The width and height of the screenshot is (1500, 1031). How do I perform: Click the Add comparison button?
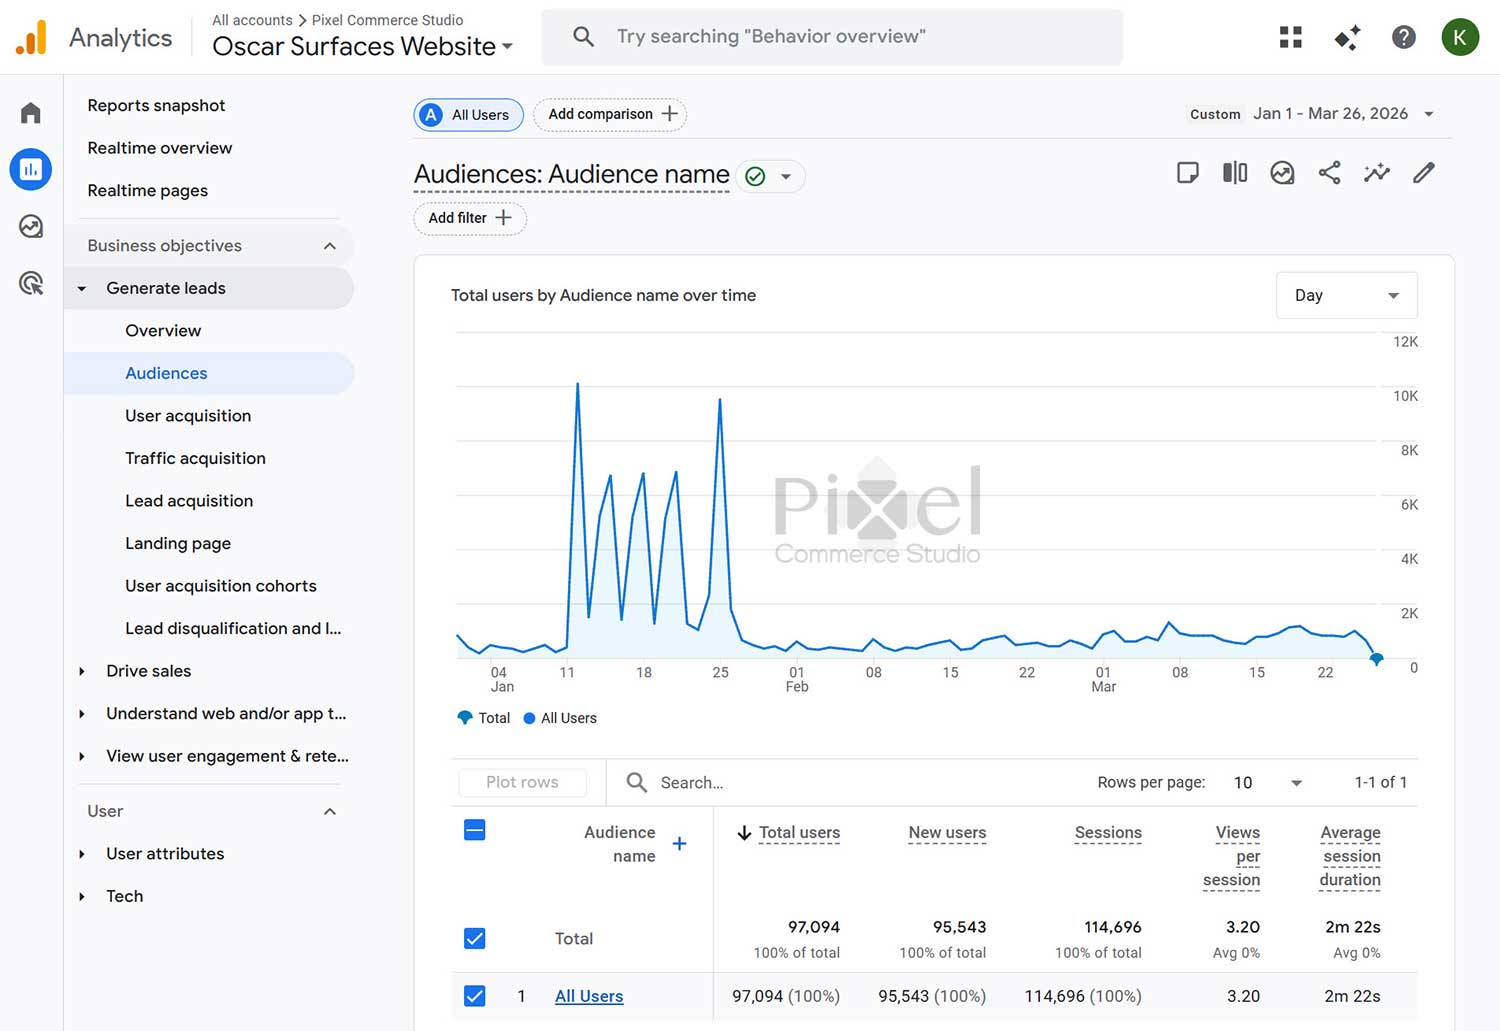coord(609,114)
